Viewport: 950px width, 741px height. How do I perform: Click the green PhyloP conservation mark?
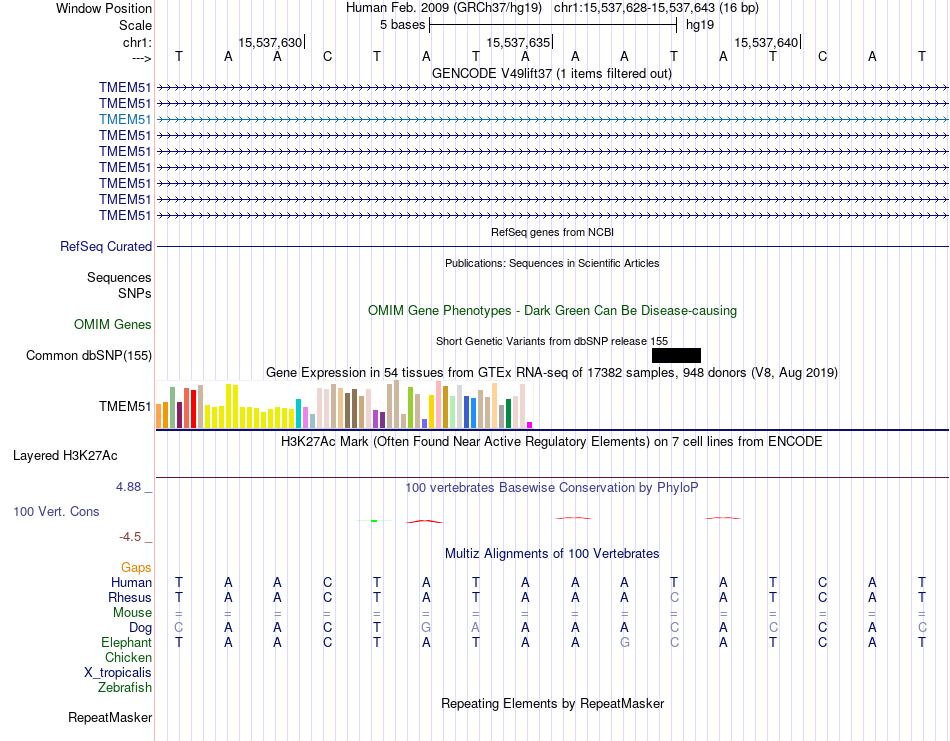tap(374, 520)
